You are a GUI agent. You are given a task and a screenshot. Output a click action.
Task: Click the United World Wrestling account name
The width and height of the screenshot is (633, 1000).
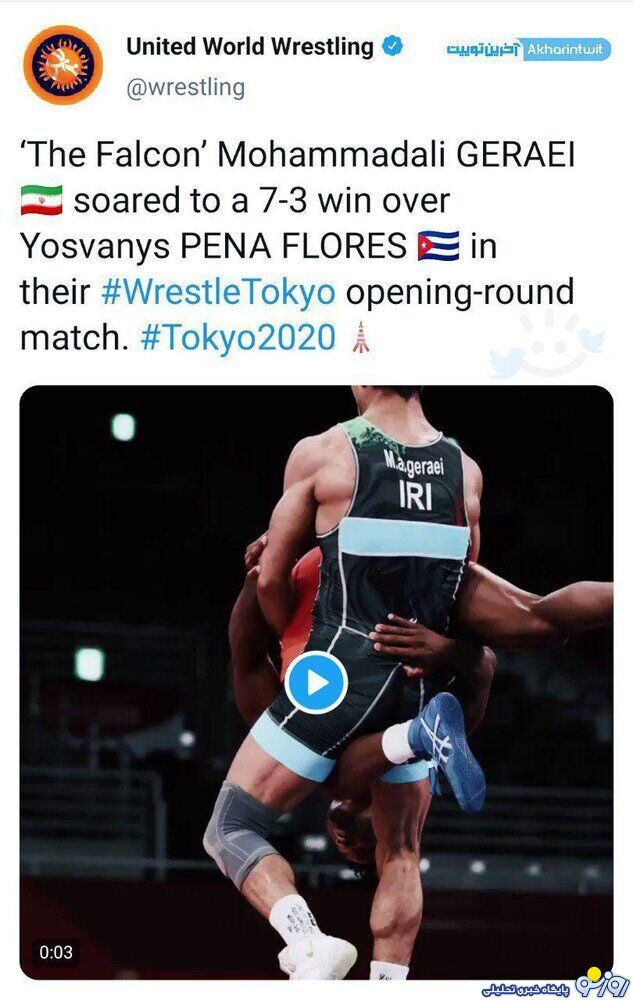(250, 47)
